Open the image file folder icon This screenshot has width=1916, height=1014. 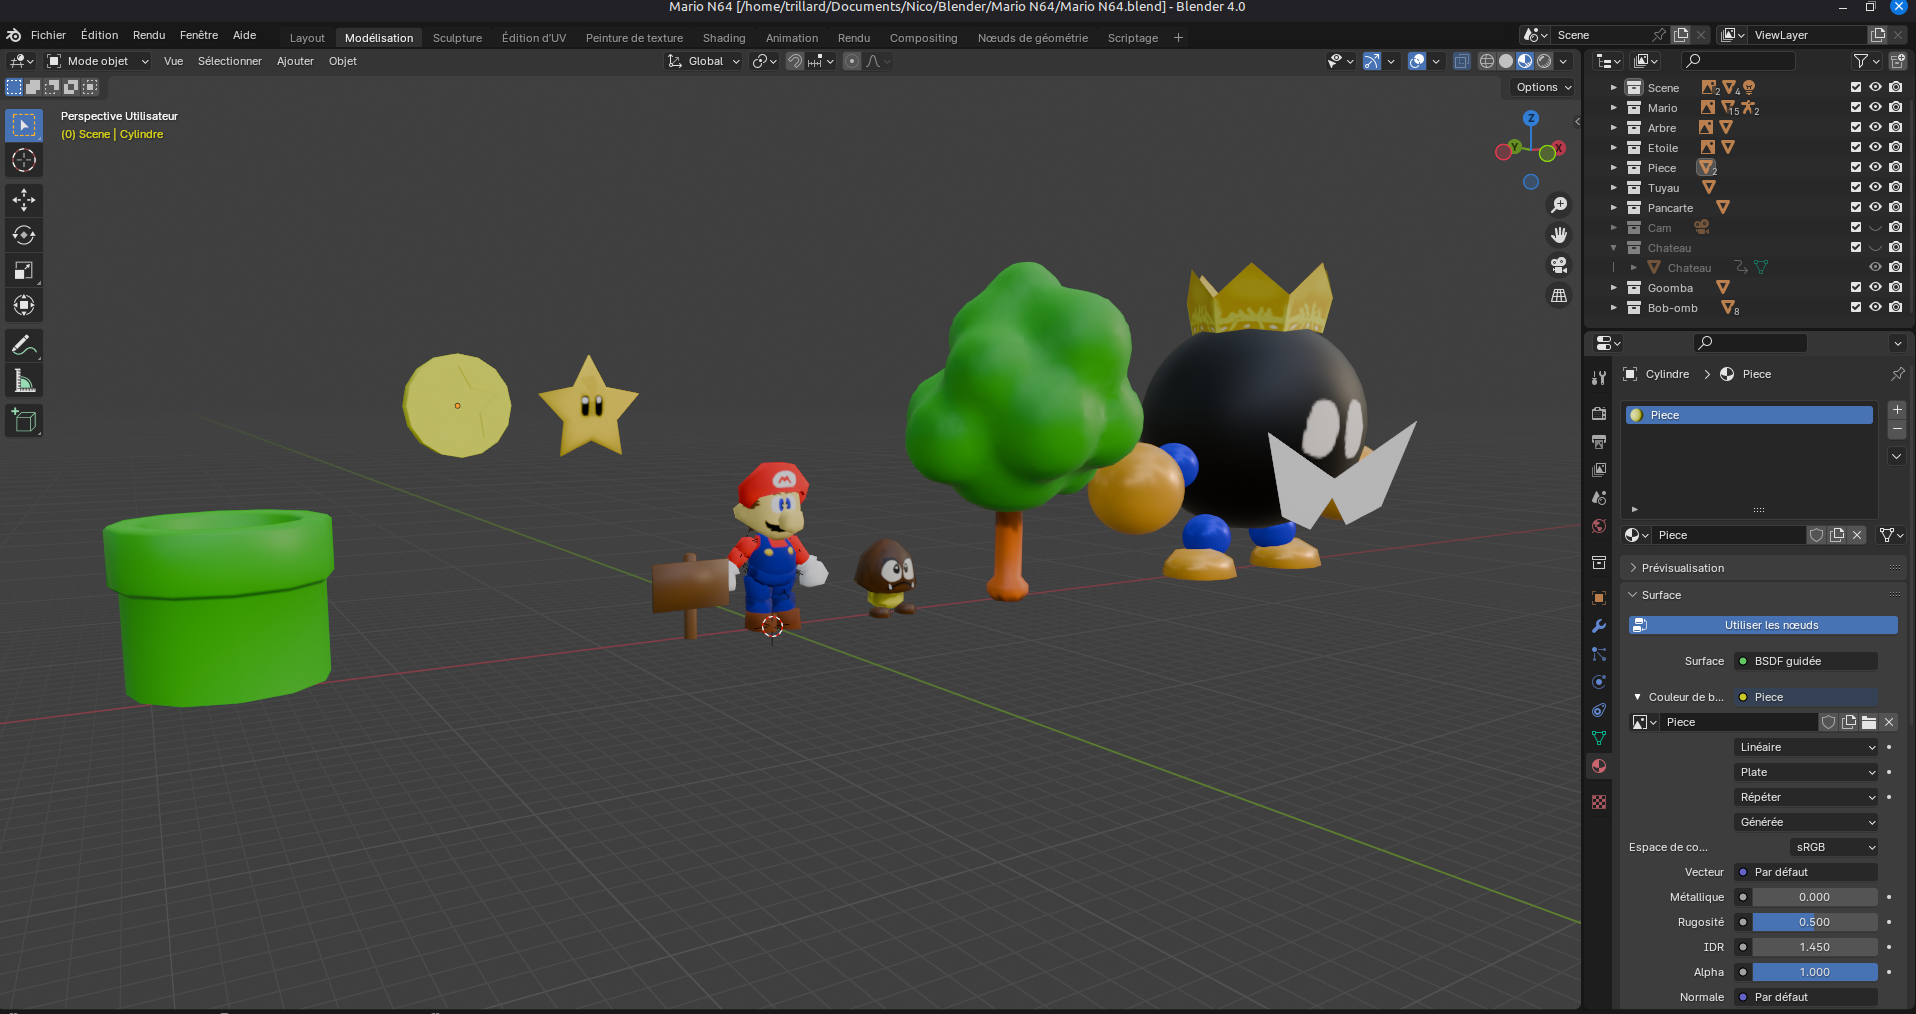[1869, 722]
